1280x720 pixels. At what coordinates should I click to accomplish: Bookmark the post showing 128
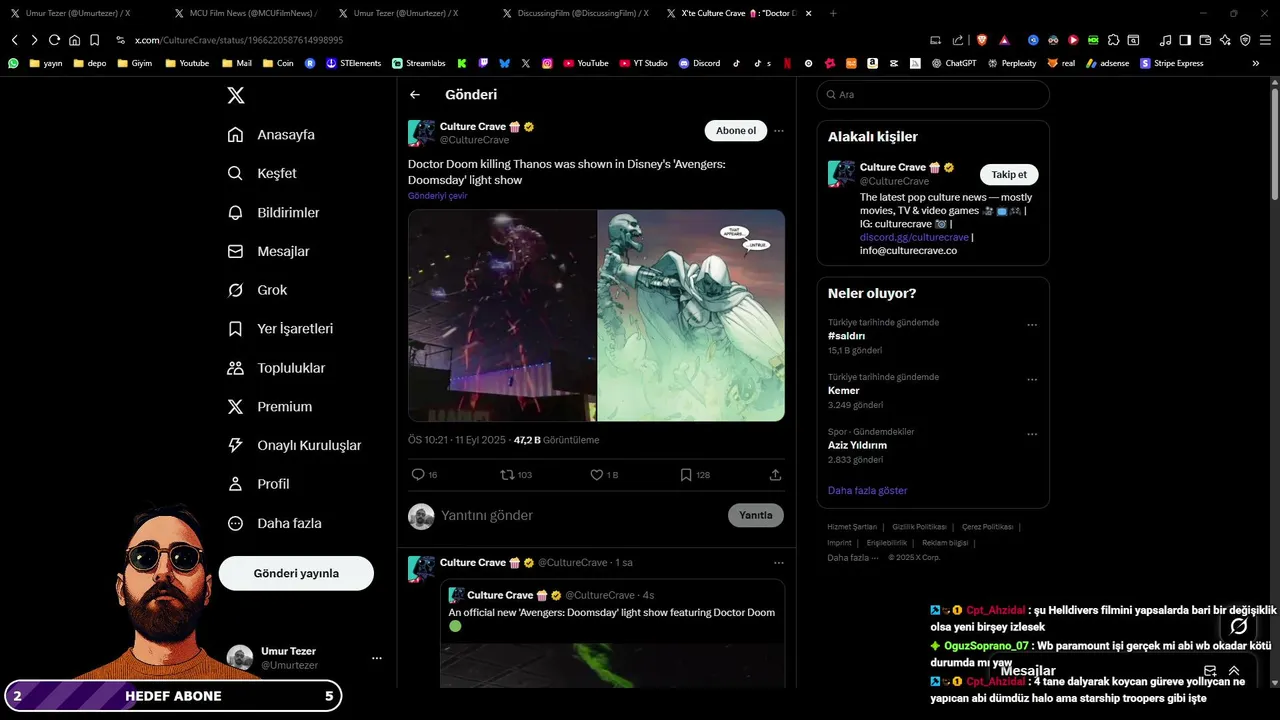(x=686, y=475)
